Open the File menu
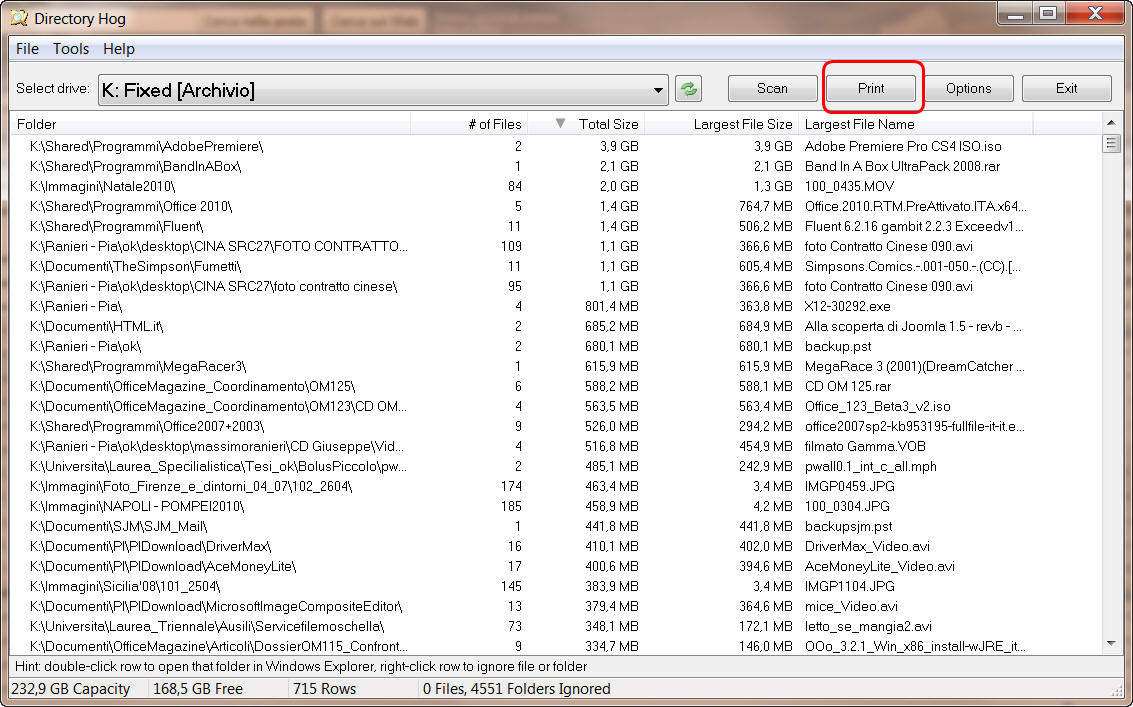Viewport: 1133px width, 707px height. click(26, 48)
